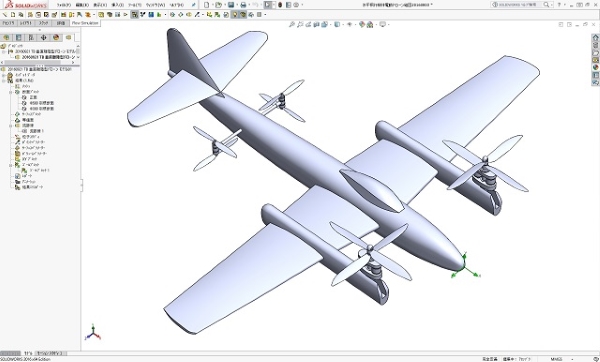The height and width of the screenshot is (362, 600).
Task: Expand the Open file dropdown arrow in the top toolbar
Action: (225, 5)
